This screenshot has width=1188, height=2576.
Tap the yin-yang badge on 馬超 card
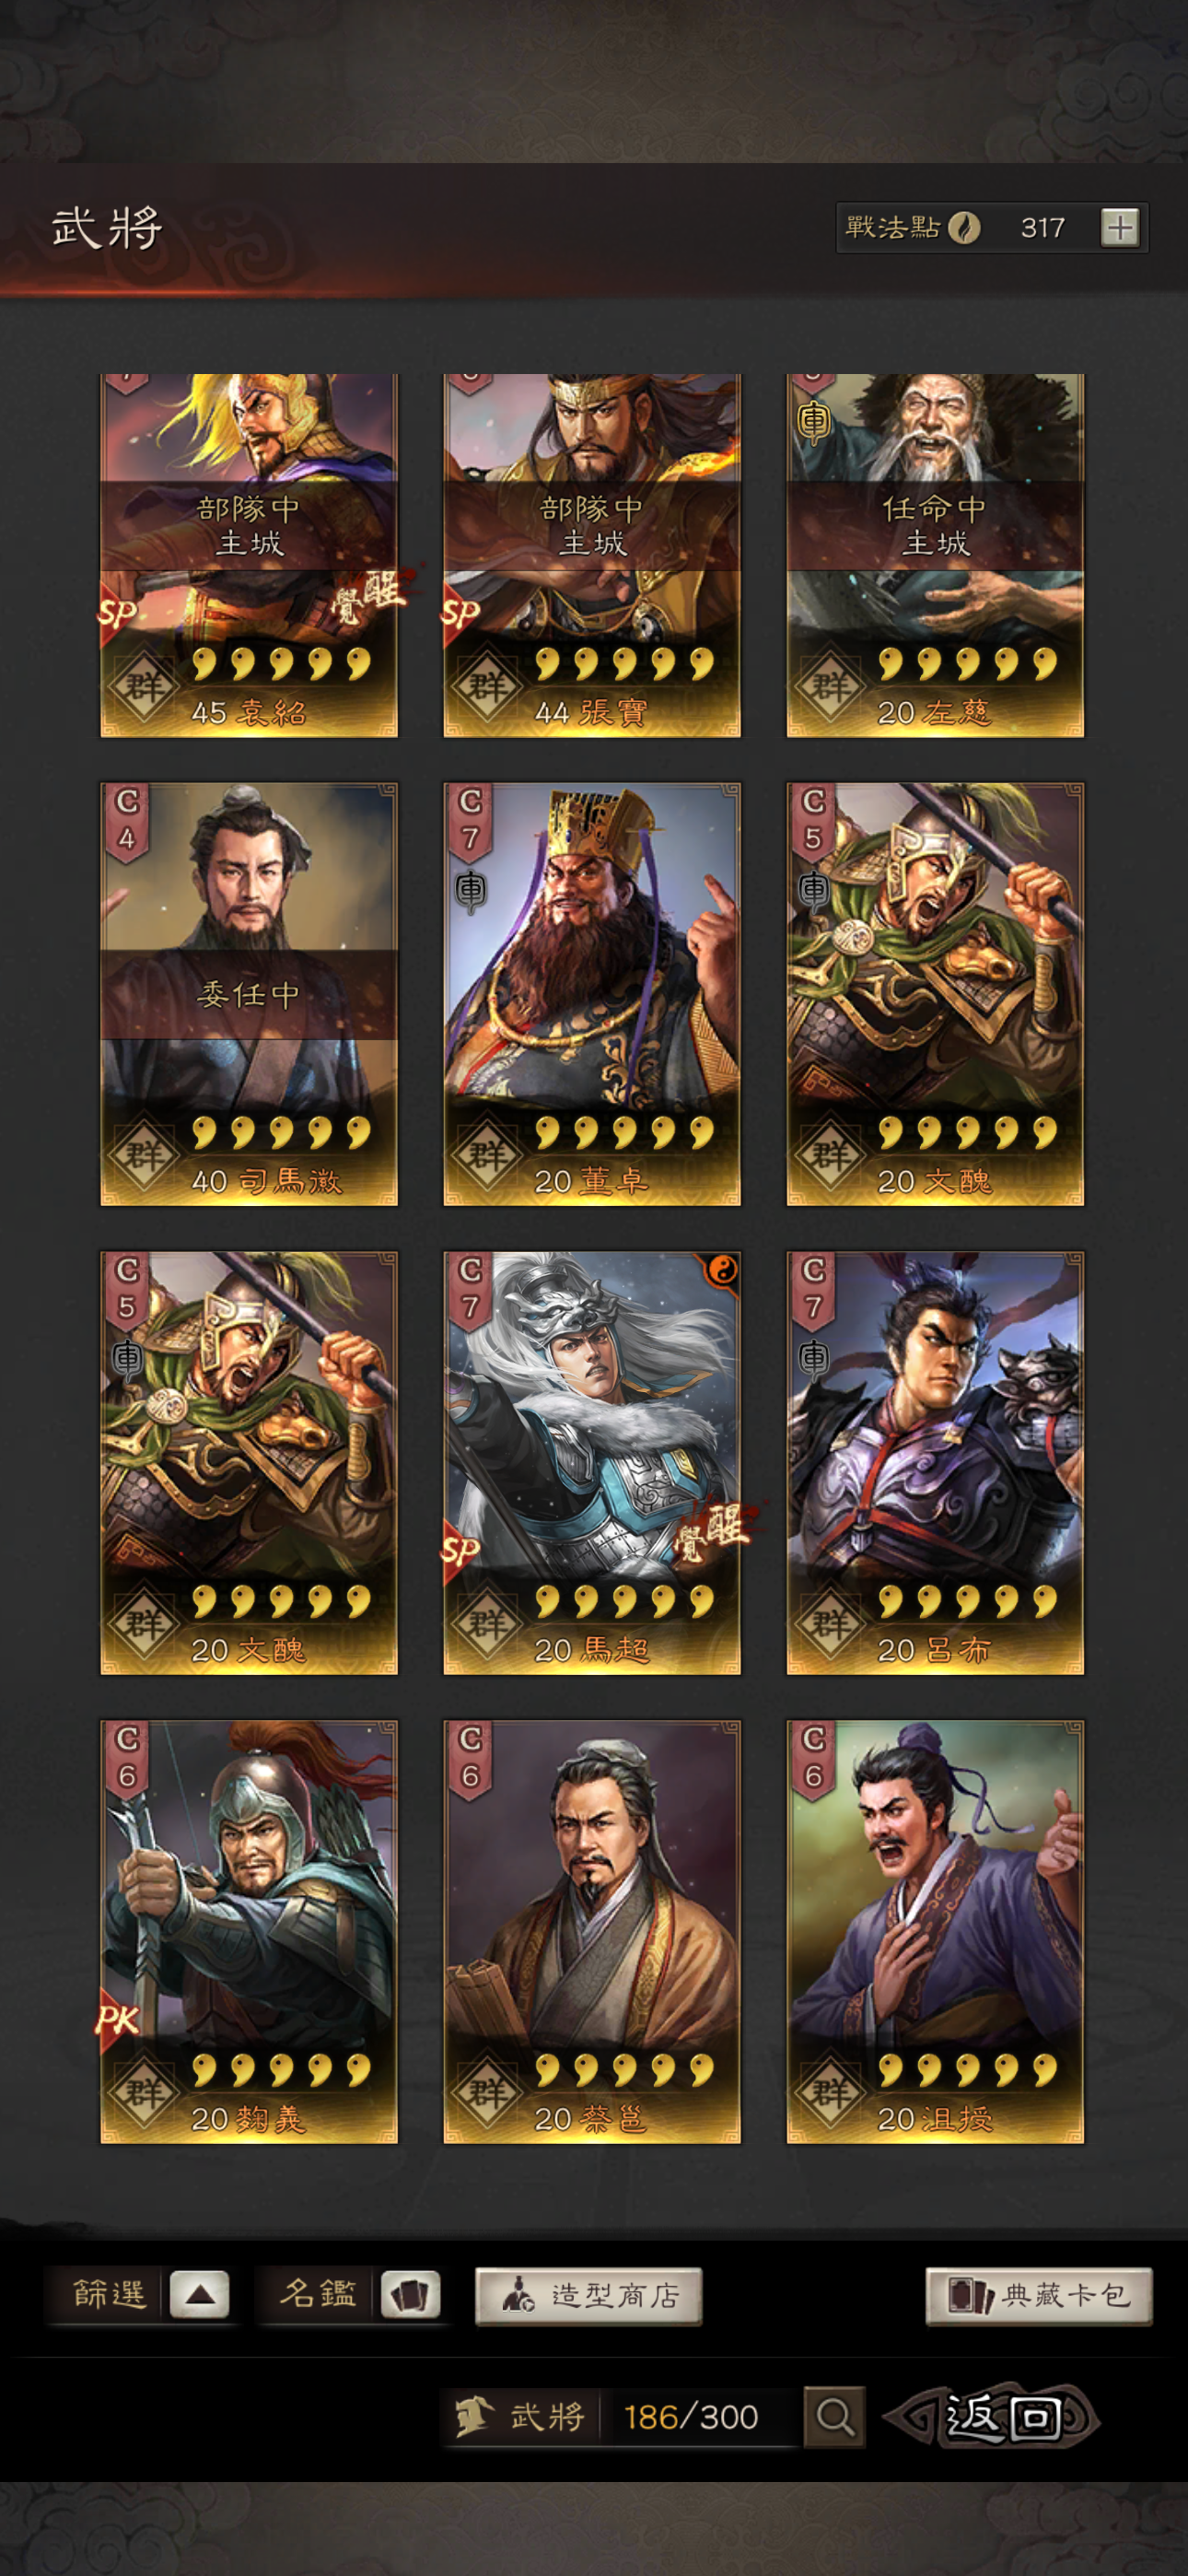pyautogui.click(x=721, y=1270)
